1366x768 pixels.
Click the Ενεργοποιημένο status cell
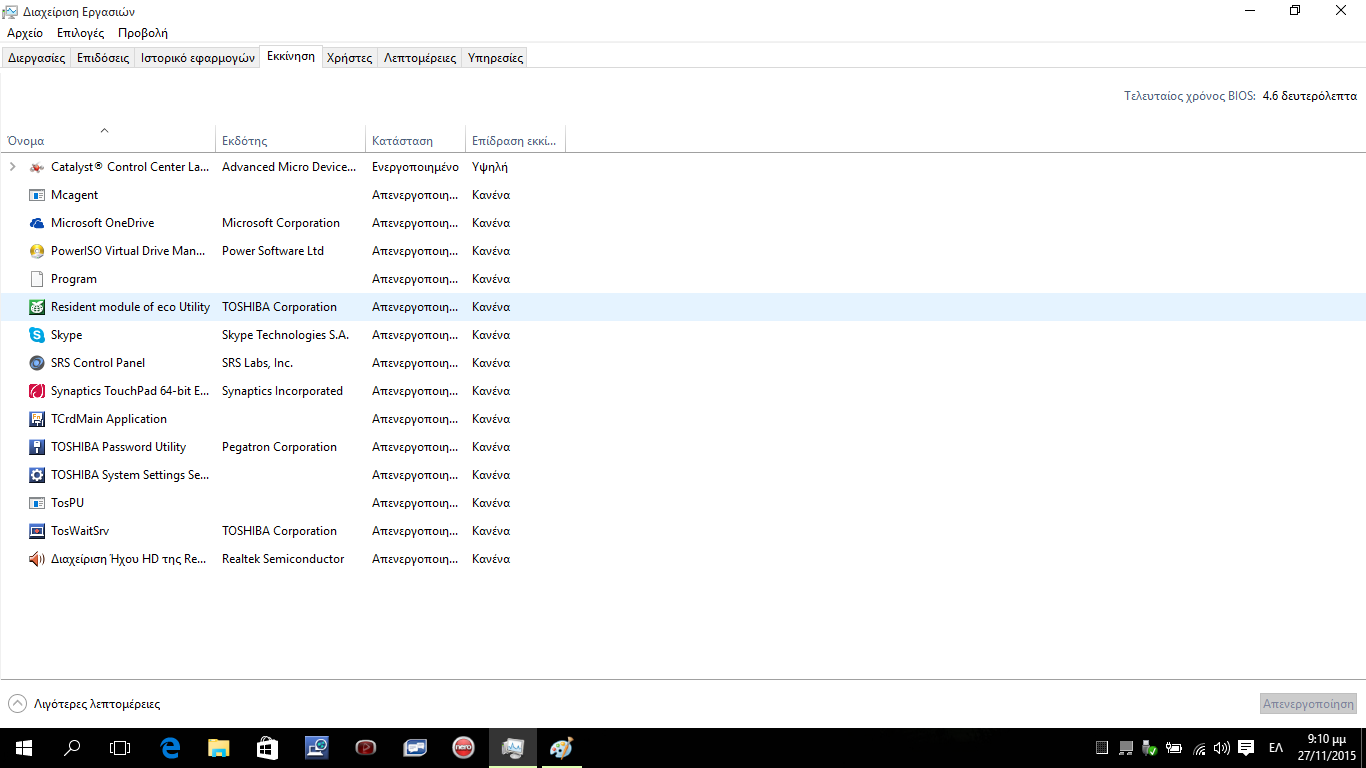pos(415,167)
